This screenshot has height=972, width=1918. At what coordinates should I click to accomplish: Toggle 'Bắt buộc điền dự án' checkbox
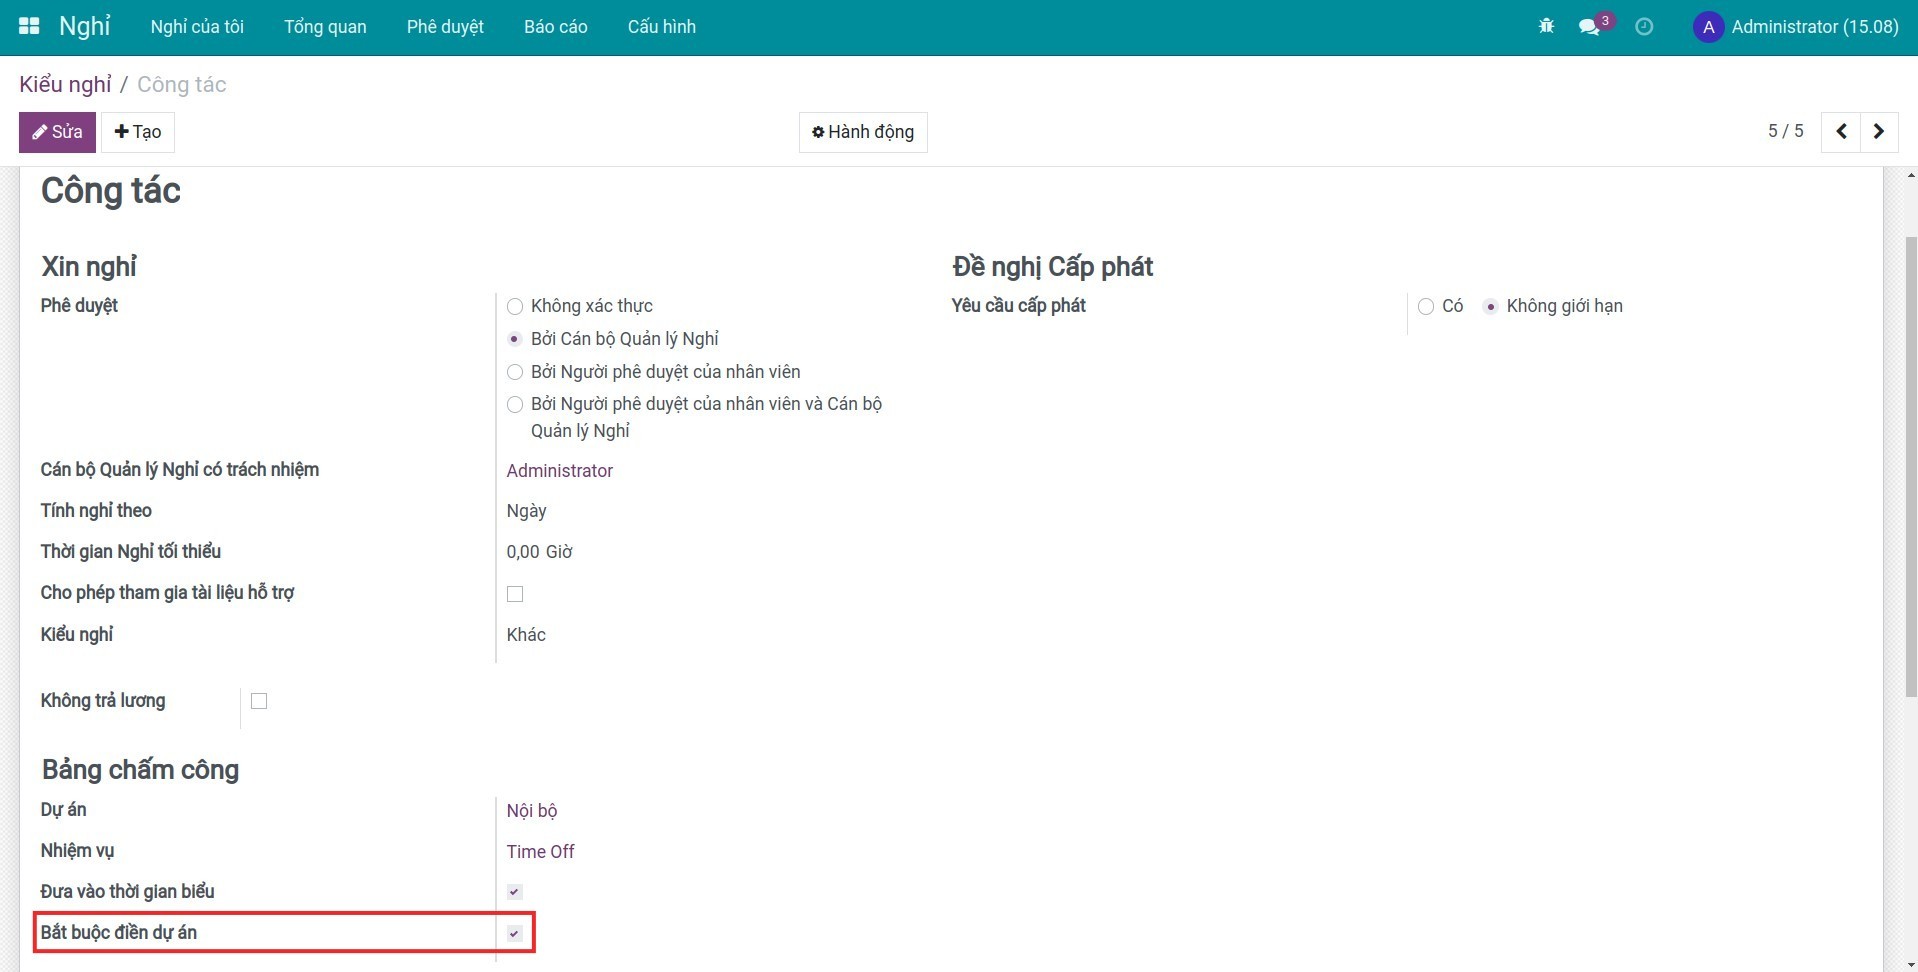pyautogui.click(x=515, y=933)
